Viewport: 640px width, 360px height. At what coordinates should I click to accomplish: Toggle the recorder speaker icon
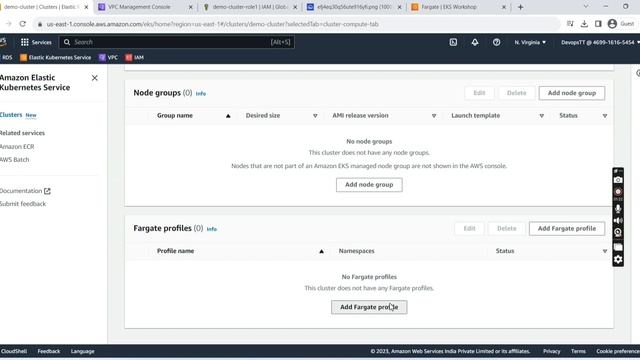(x=618, y=220)
